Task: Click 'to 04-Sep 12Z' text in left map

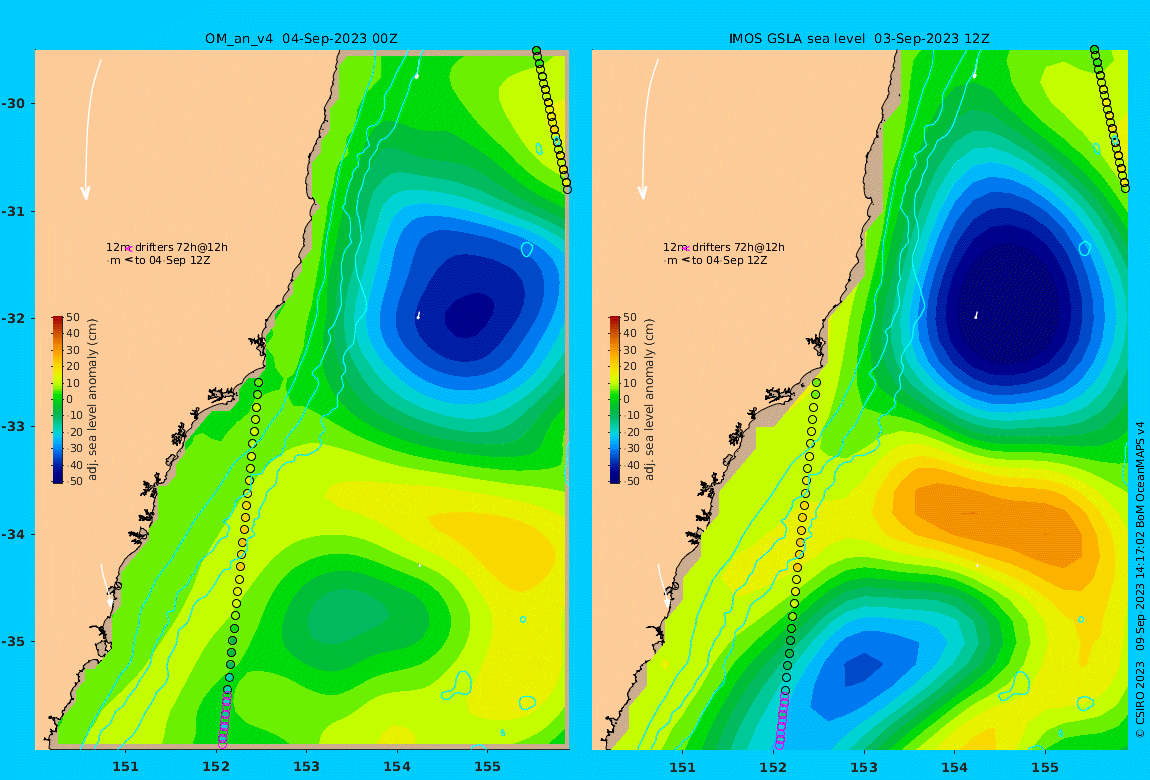Action: [172, 260]
